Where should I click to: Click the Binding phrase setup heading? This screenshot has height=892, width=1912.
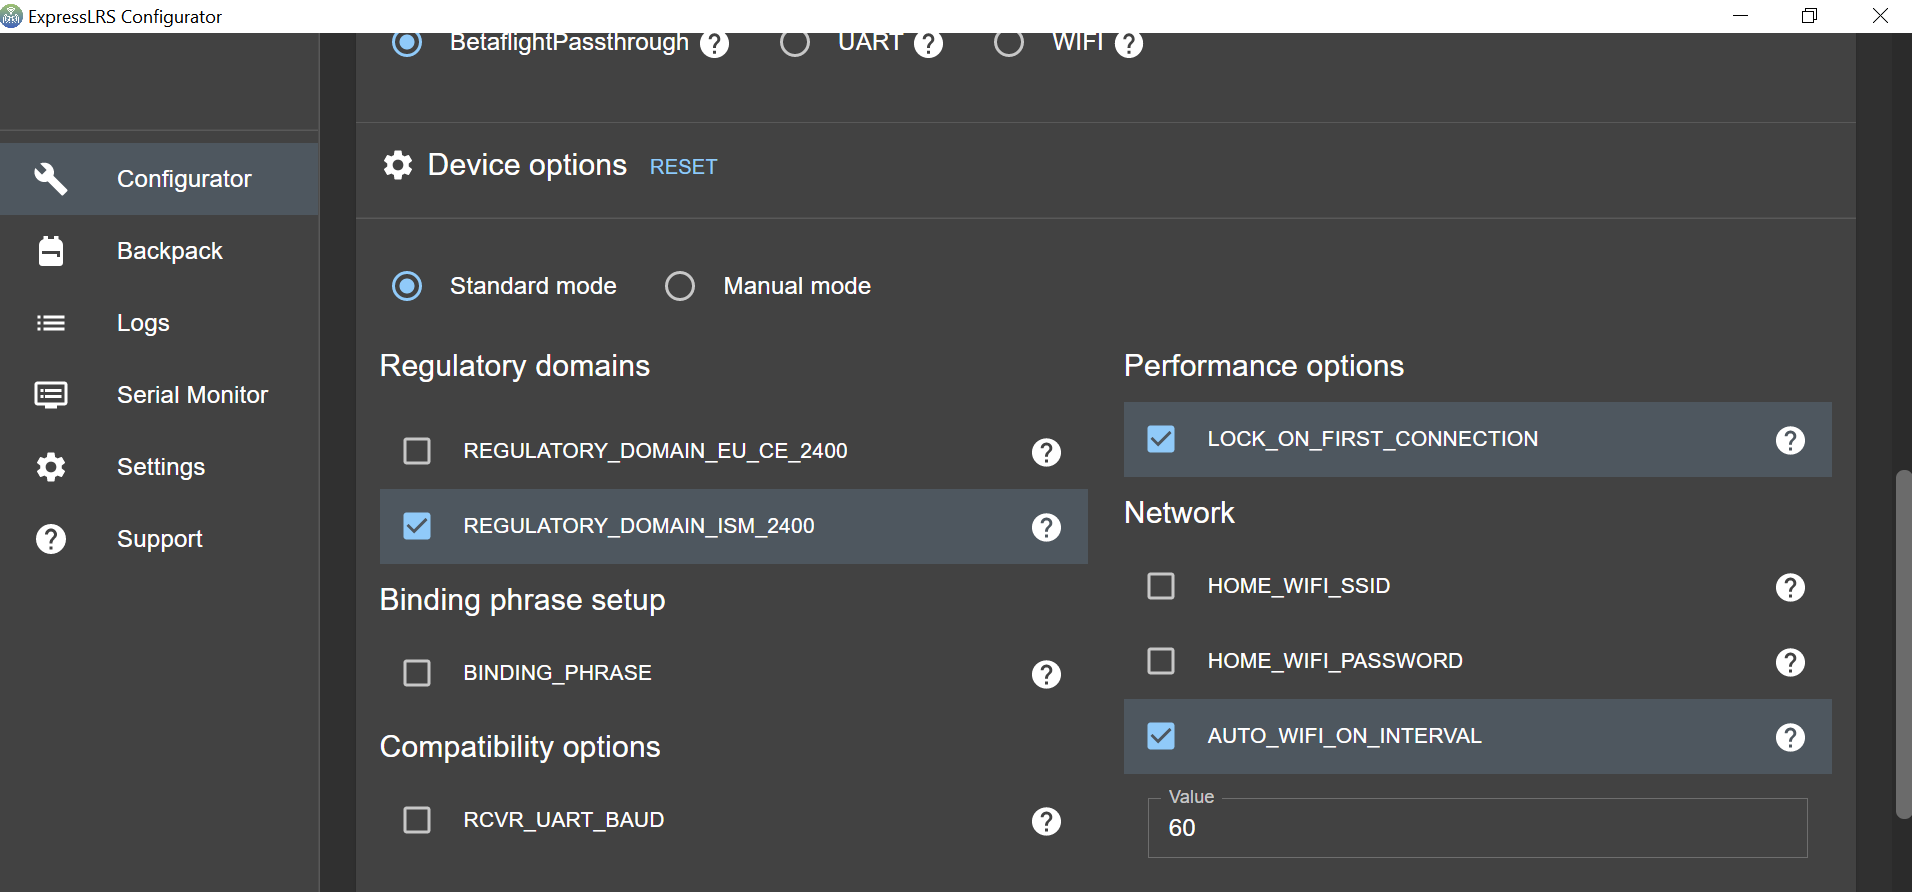click(522, 600)
